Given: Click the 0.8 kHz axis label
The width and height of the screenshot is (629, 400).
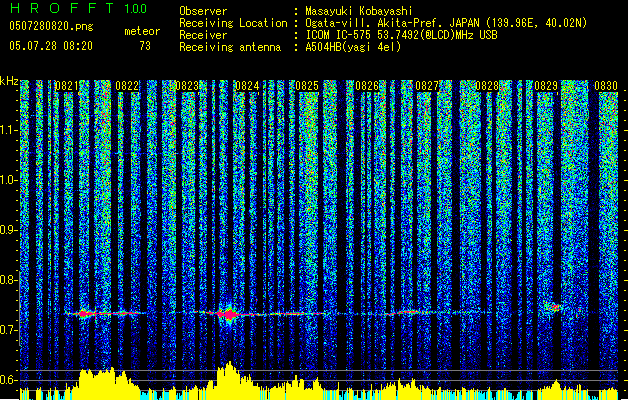Looking at the screenshot, I should [9, 280].
